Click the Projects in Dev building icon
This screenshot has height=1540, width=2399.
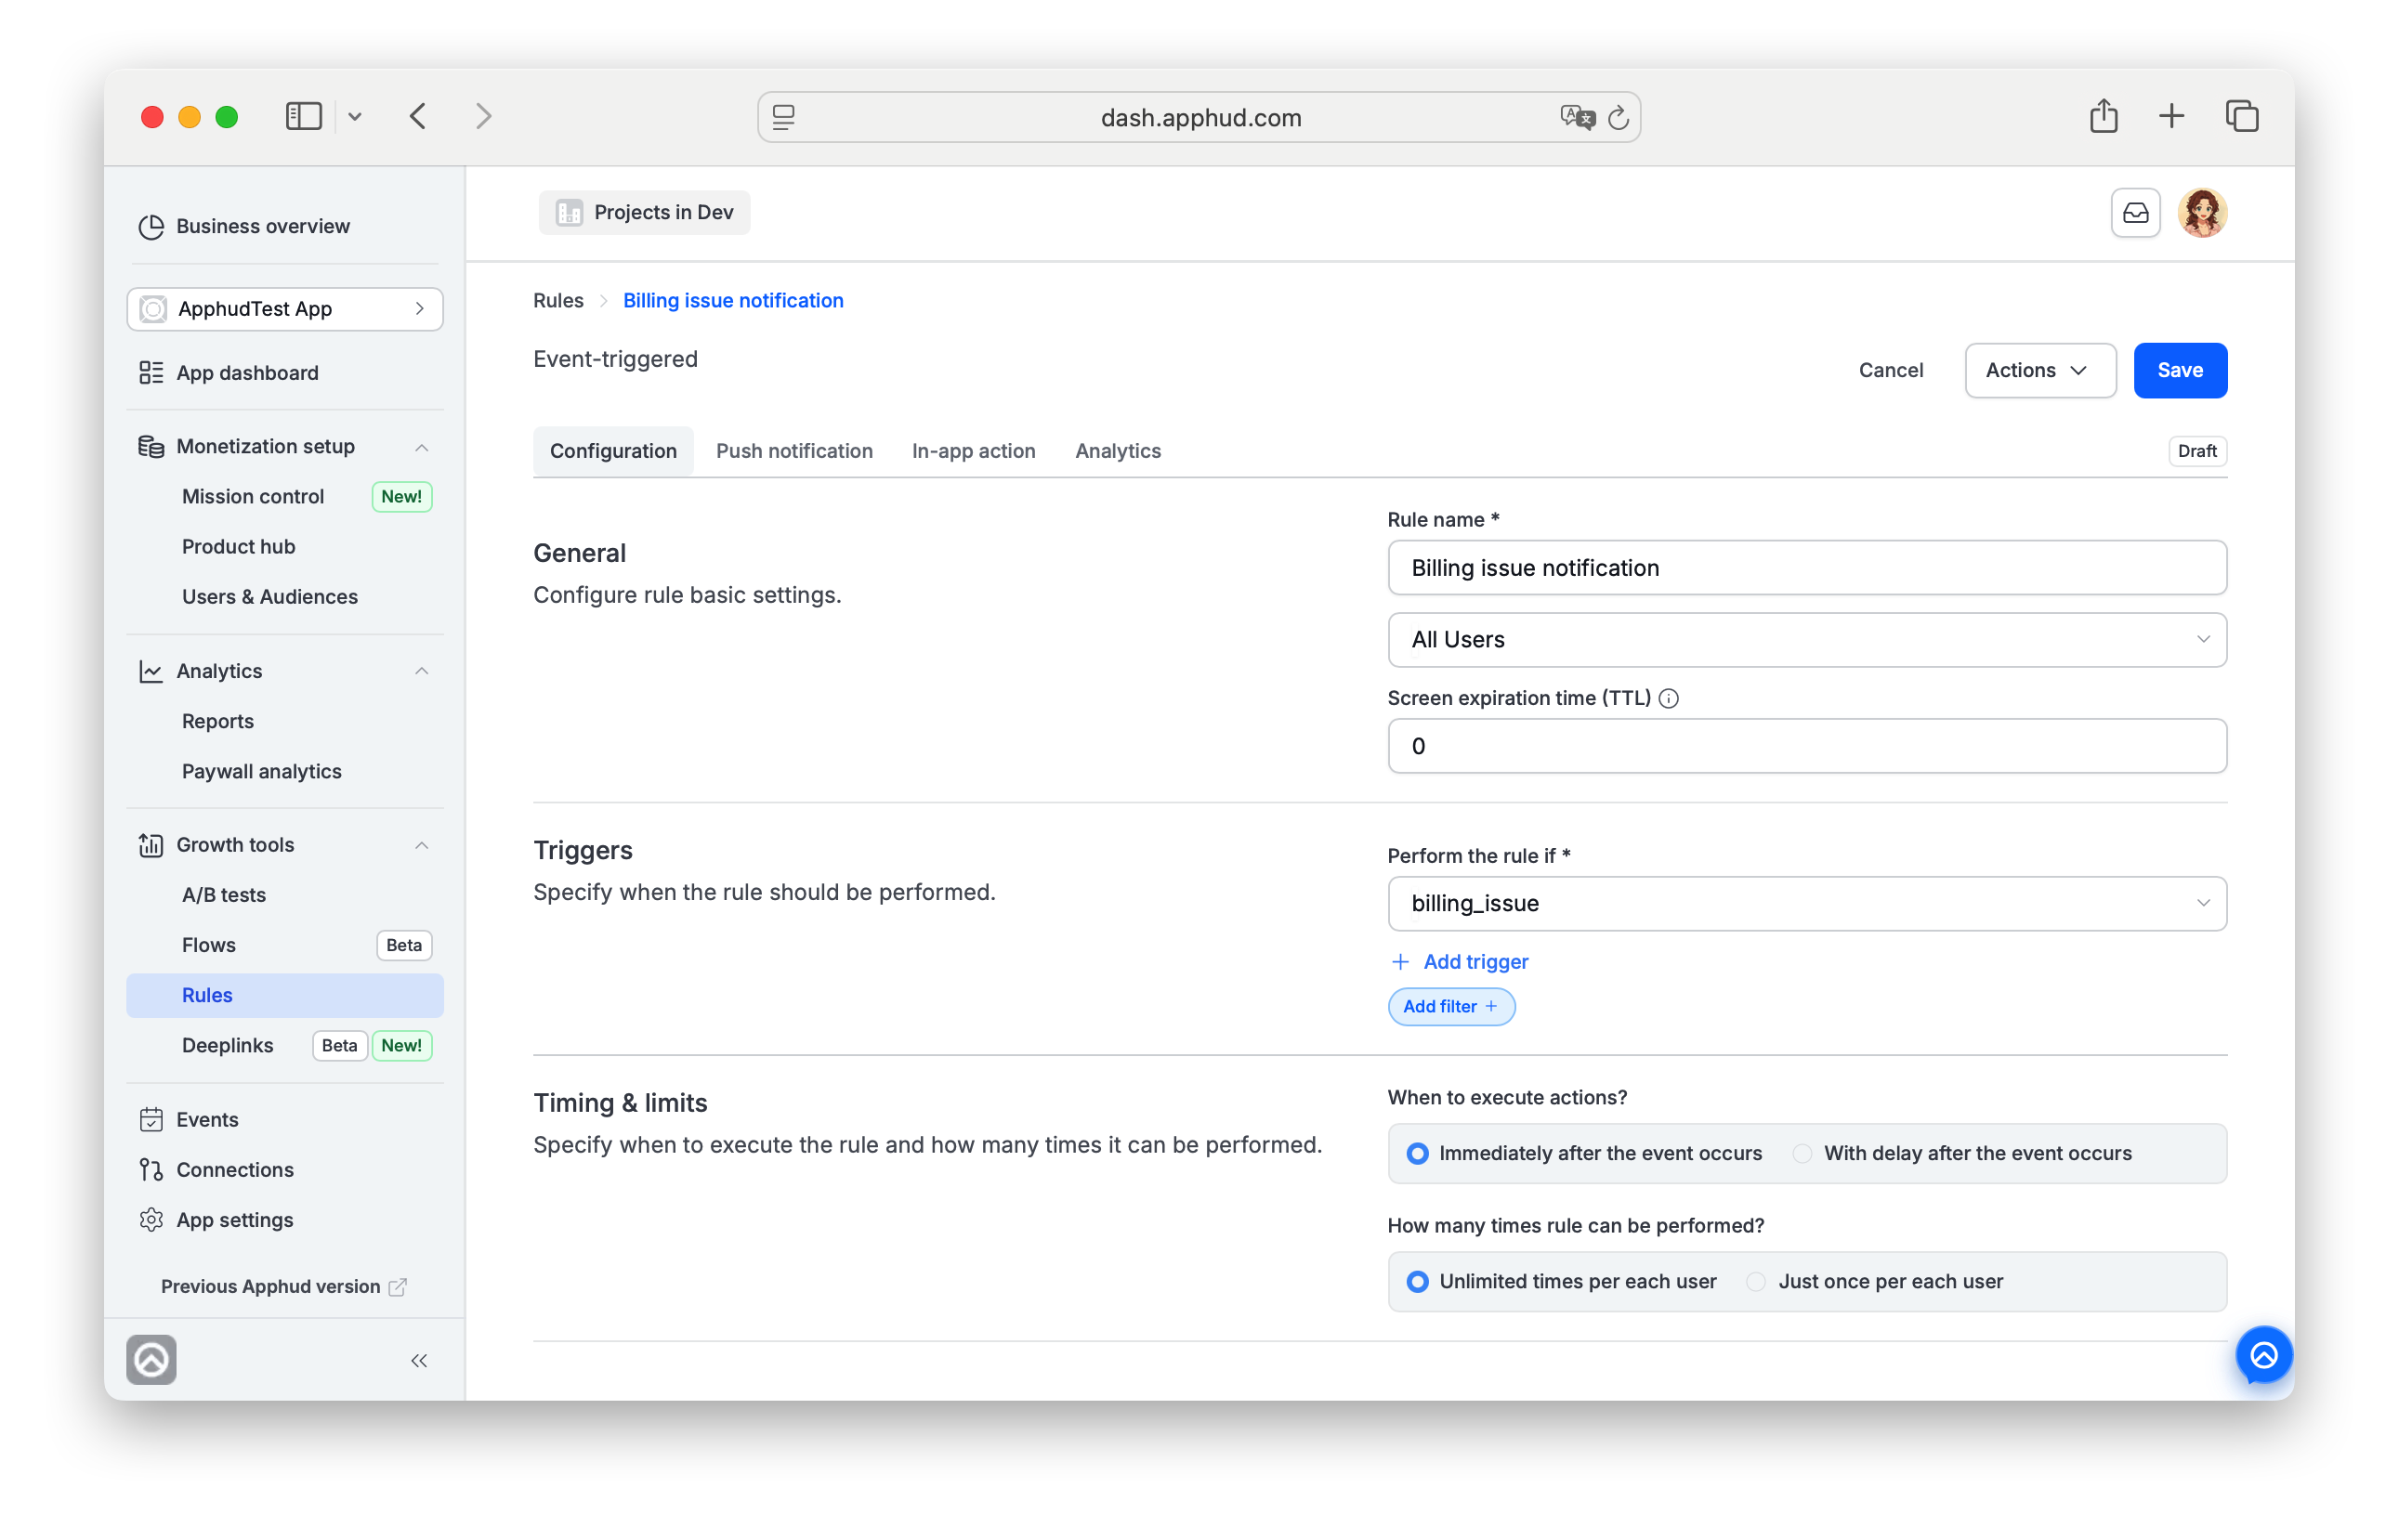569,213
